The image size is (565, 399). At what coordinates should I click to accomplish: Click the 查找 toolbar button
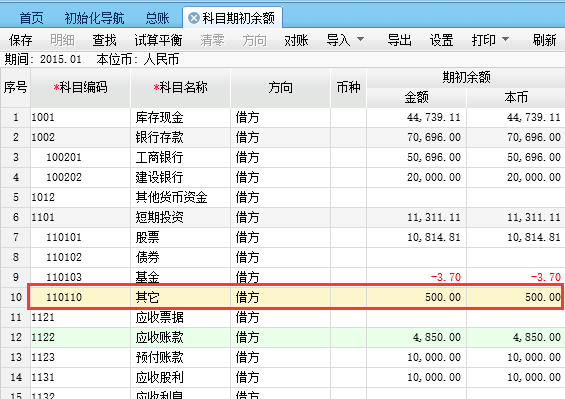tap(104, 40)
